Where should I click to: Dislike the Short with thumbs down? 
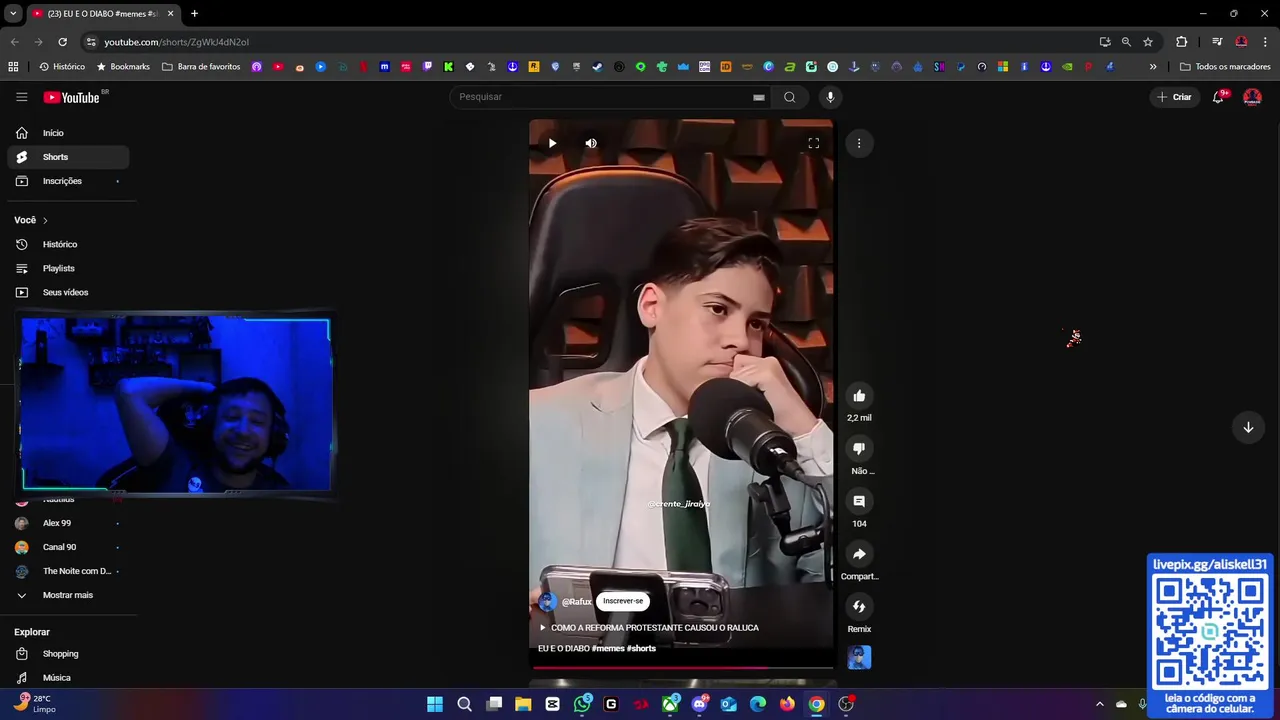pyautogui.click(x=859, y=448)
